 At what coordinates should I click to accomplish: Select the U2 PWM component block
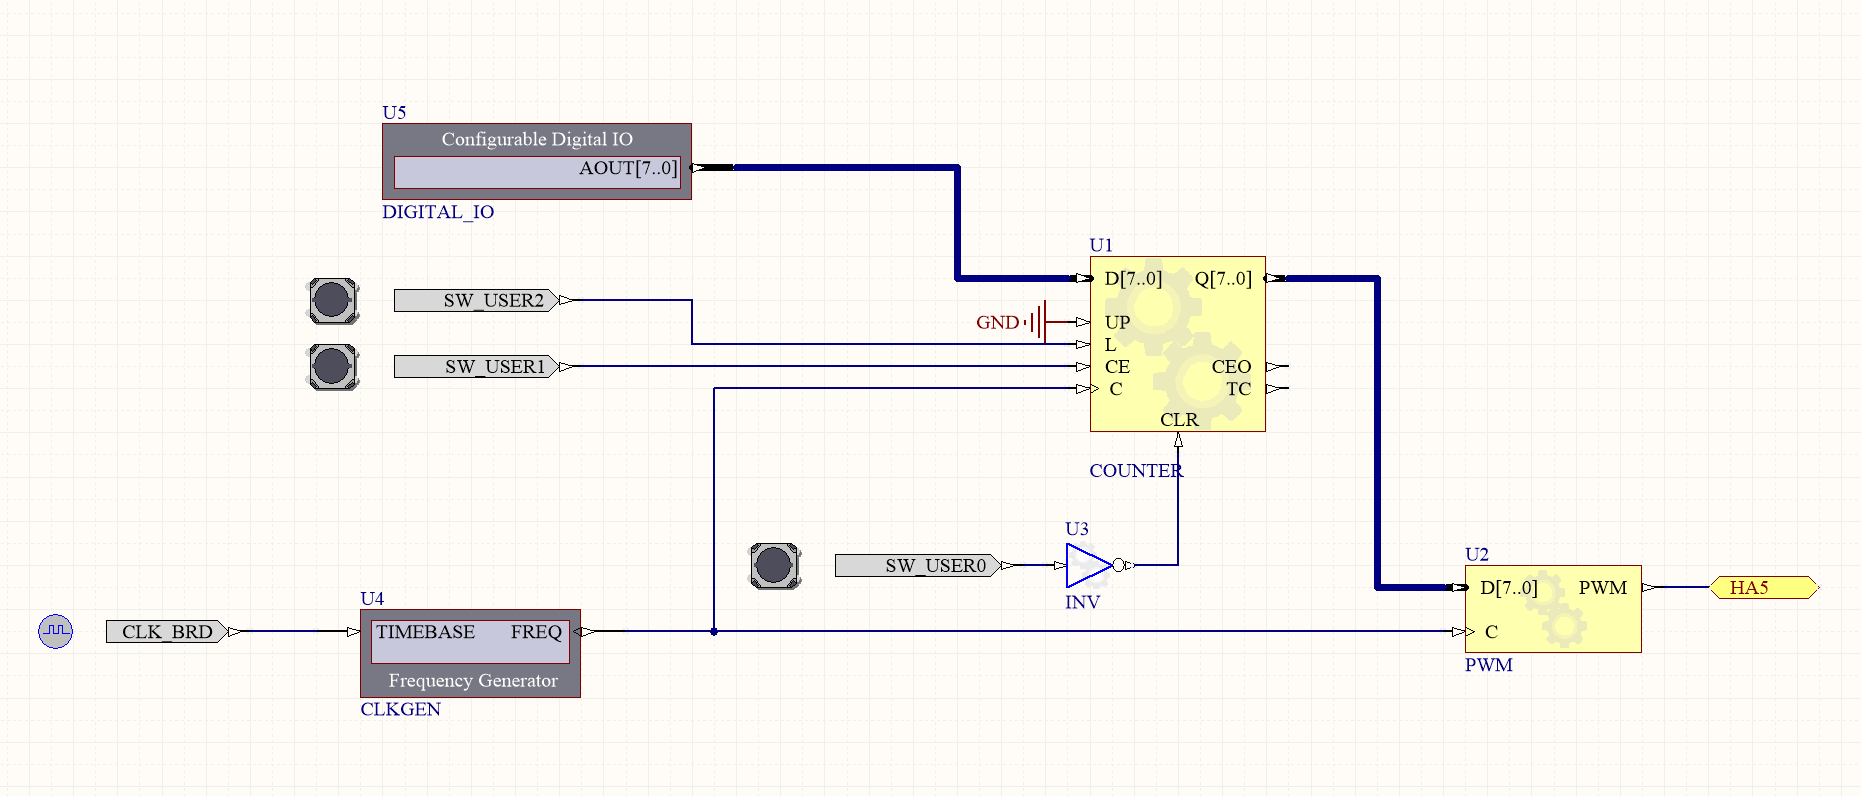click(x=1552, y=609)
